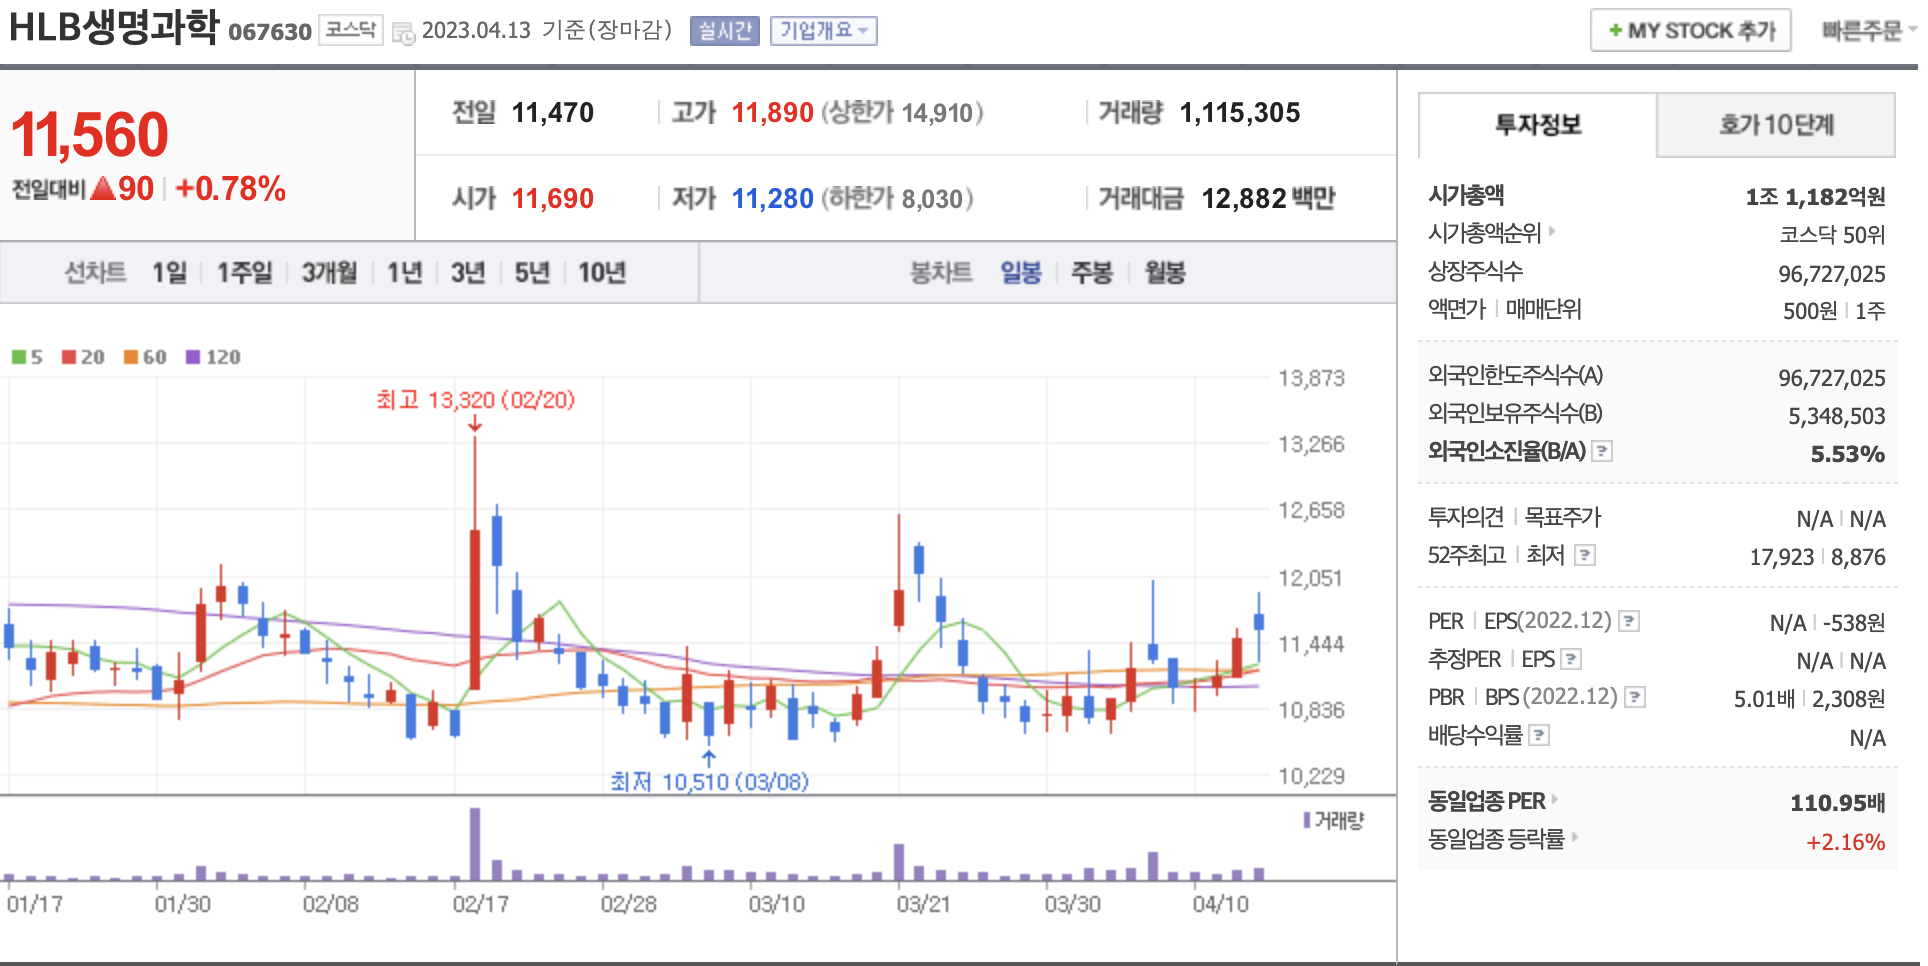1928x966 pixels.
Task: Expand the 동일업종 PER arrow link
Action: 1555,800
